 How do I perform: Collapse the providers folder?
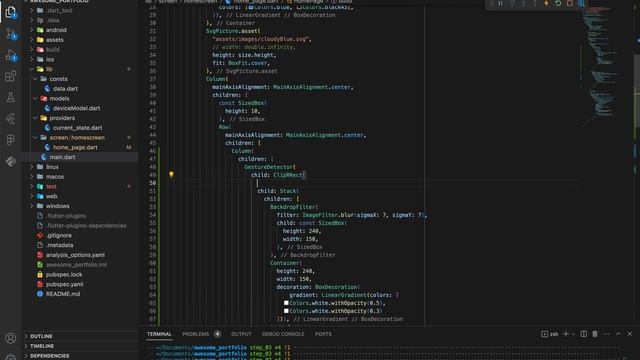[36, 118]
